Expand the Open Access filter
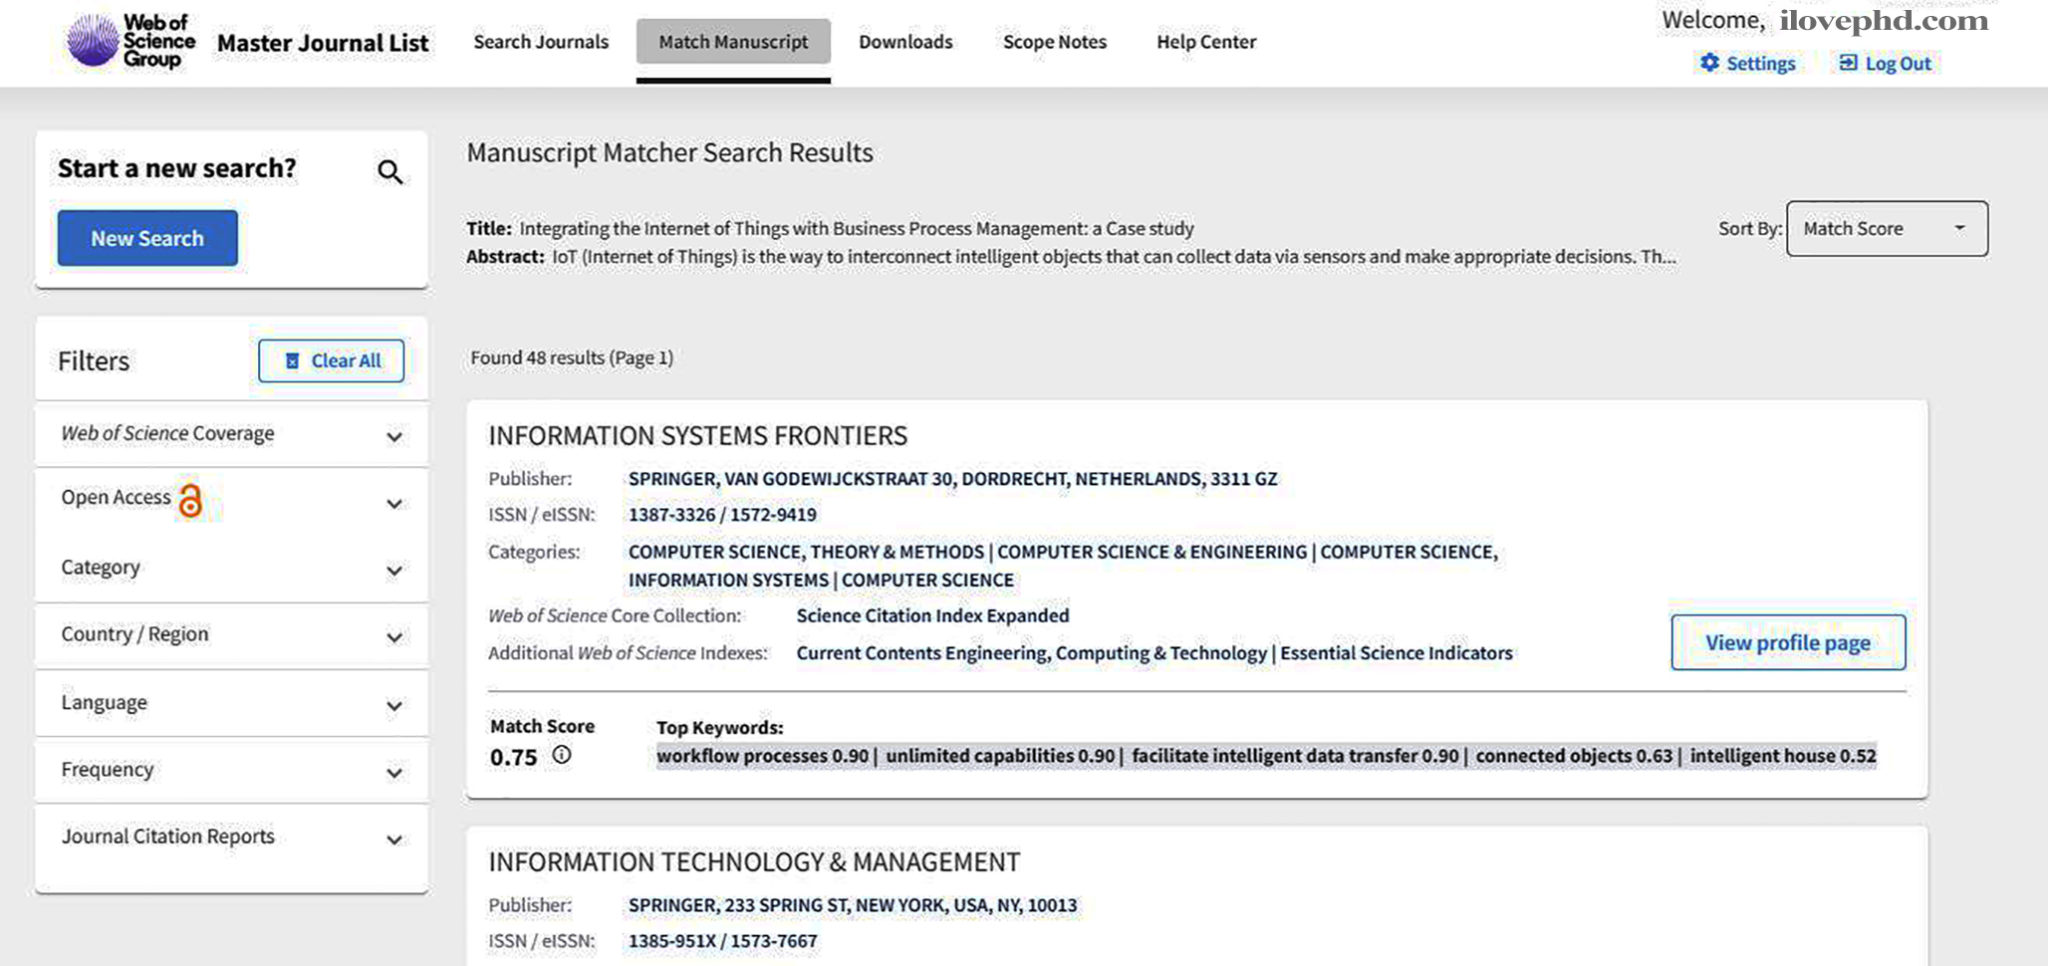 [231, 501]
